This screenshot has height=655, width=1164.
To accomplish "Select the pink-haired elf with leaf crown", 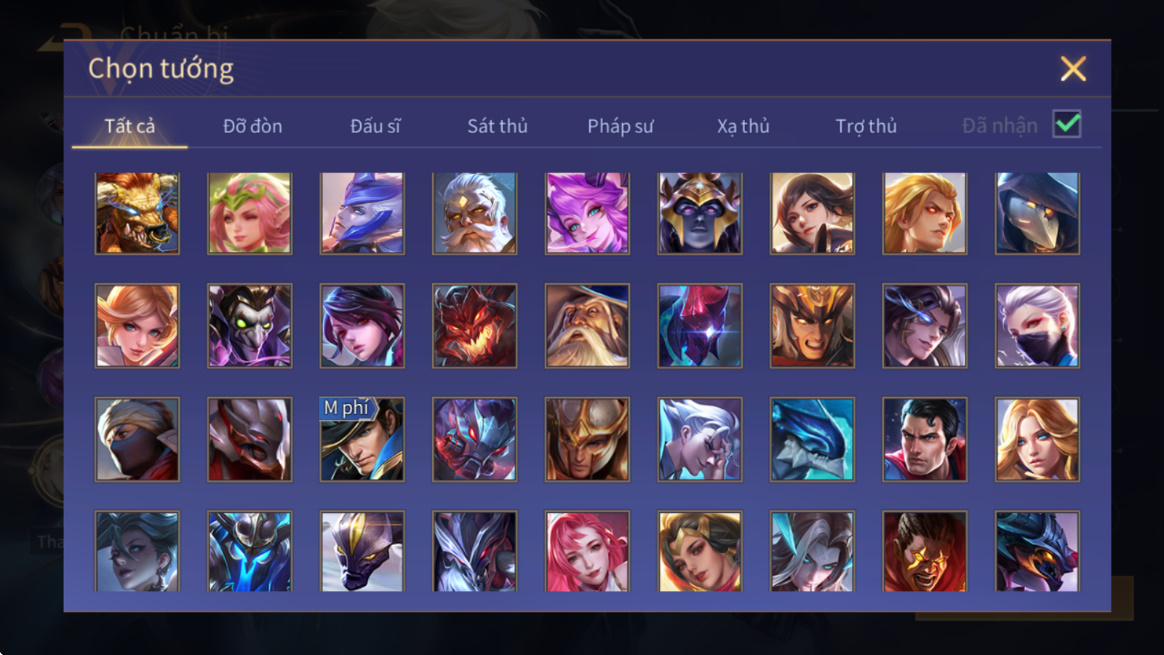I will pyautogui.click(x=249, y=213).
